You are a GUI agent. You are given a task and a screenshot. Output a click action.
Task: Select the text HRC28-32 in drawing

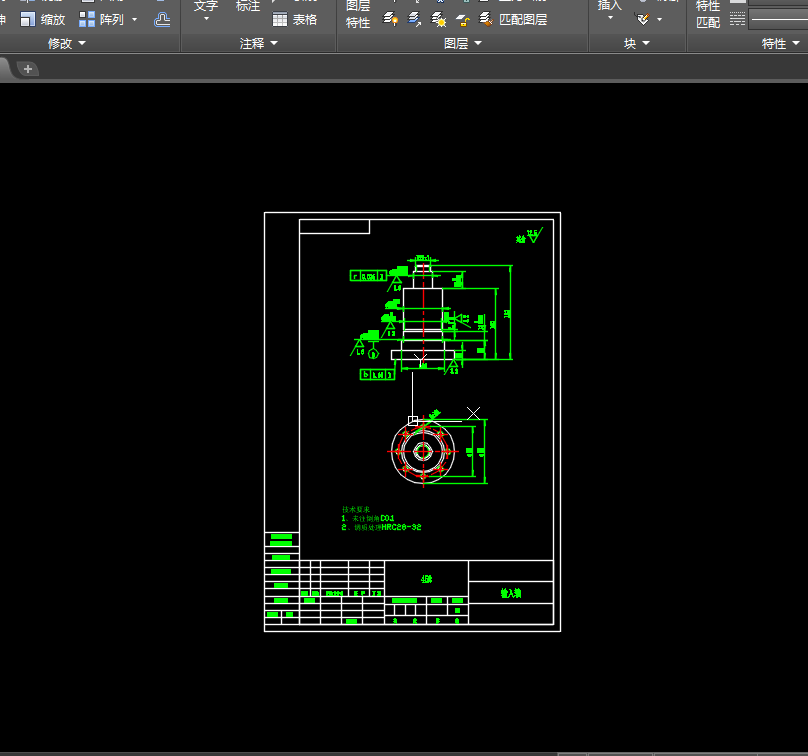(x=401, y=527)
